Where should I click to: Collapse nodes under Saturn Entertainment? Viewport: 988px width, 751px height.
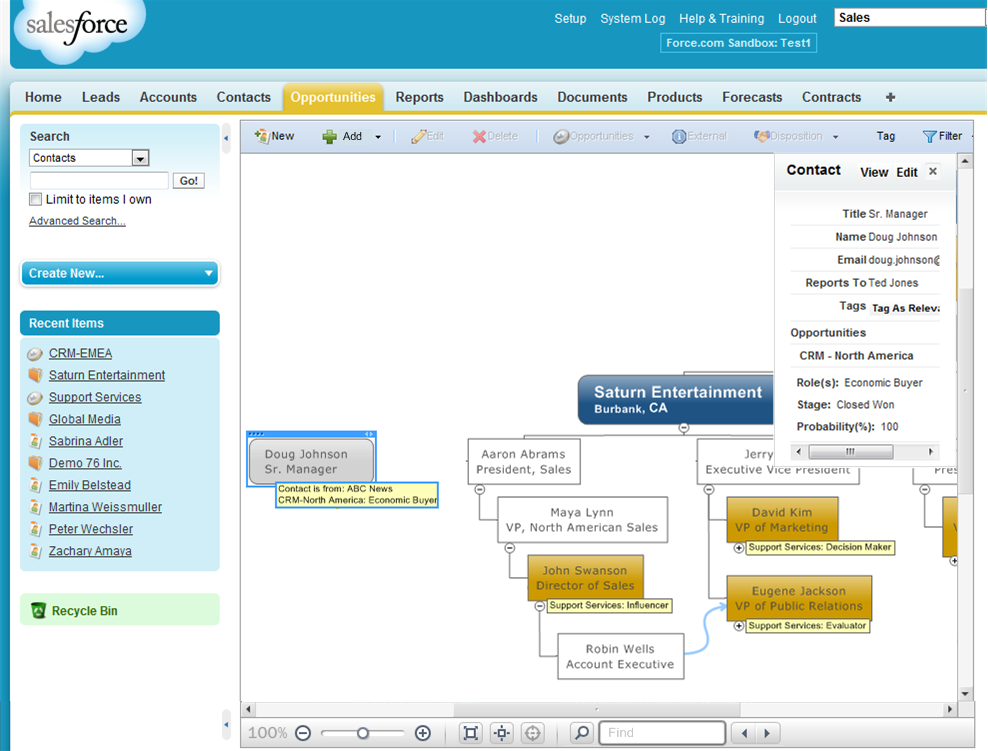click(x=684, y=428)
